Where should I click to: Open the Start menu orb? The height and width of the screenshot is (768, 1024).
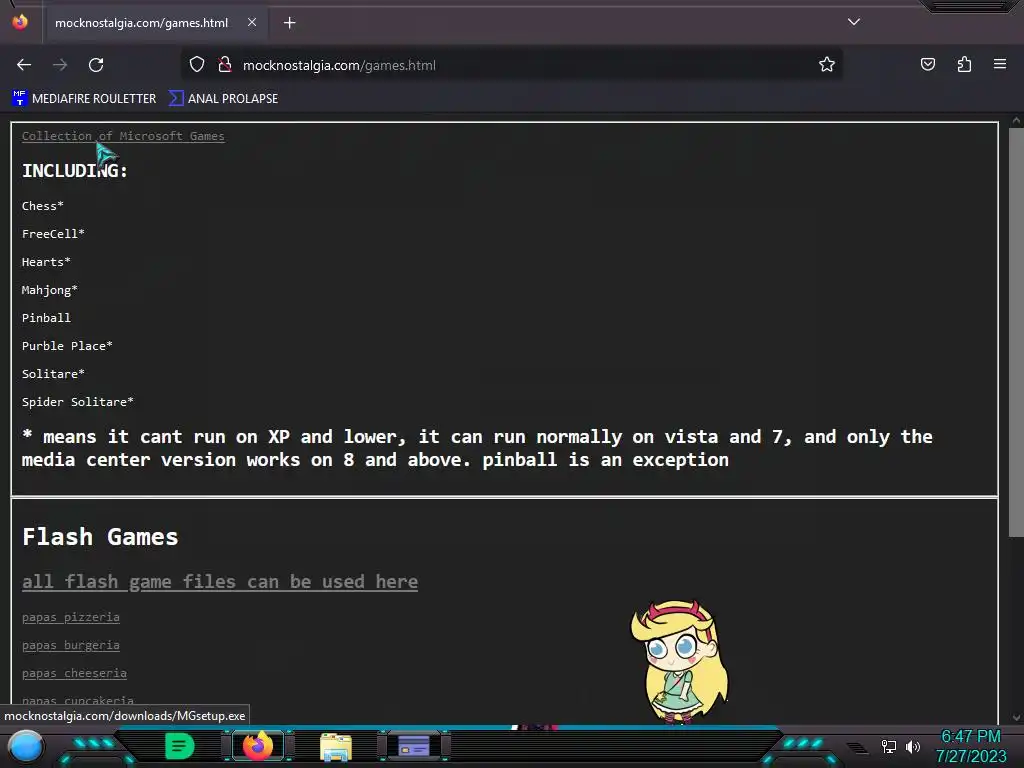click(26, 746)
